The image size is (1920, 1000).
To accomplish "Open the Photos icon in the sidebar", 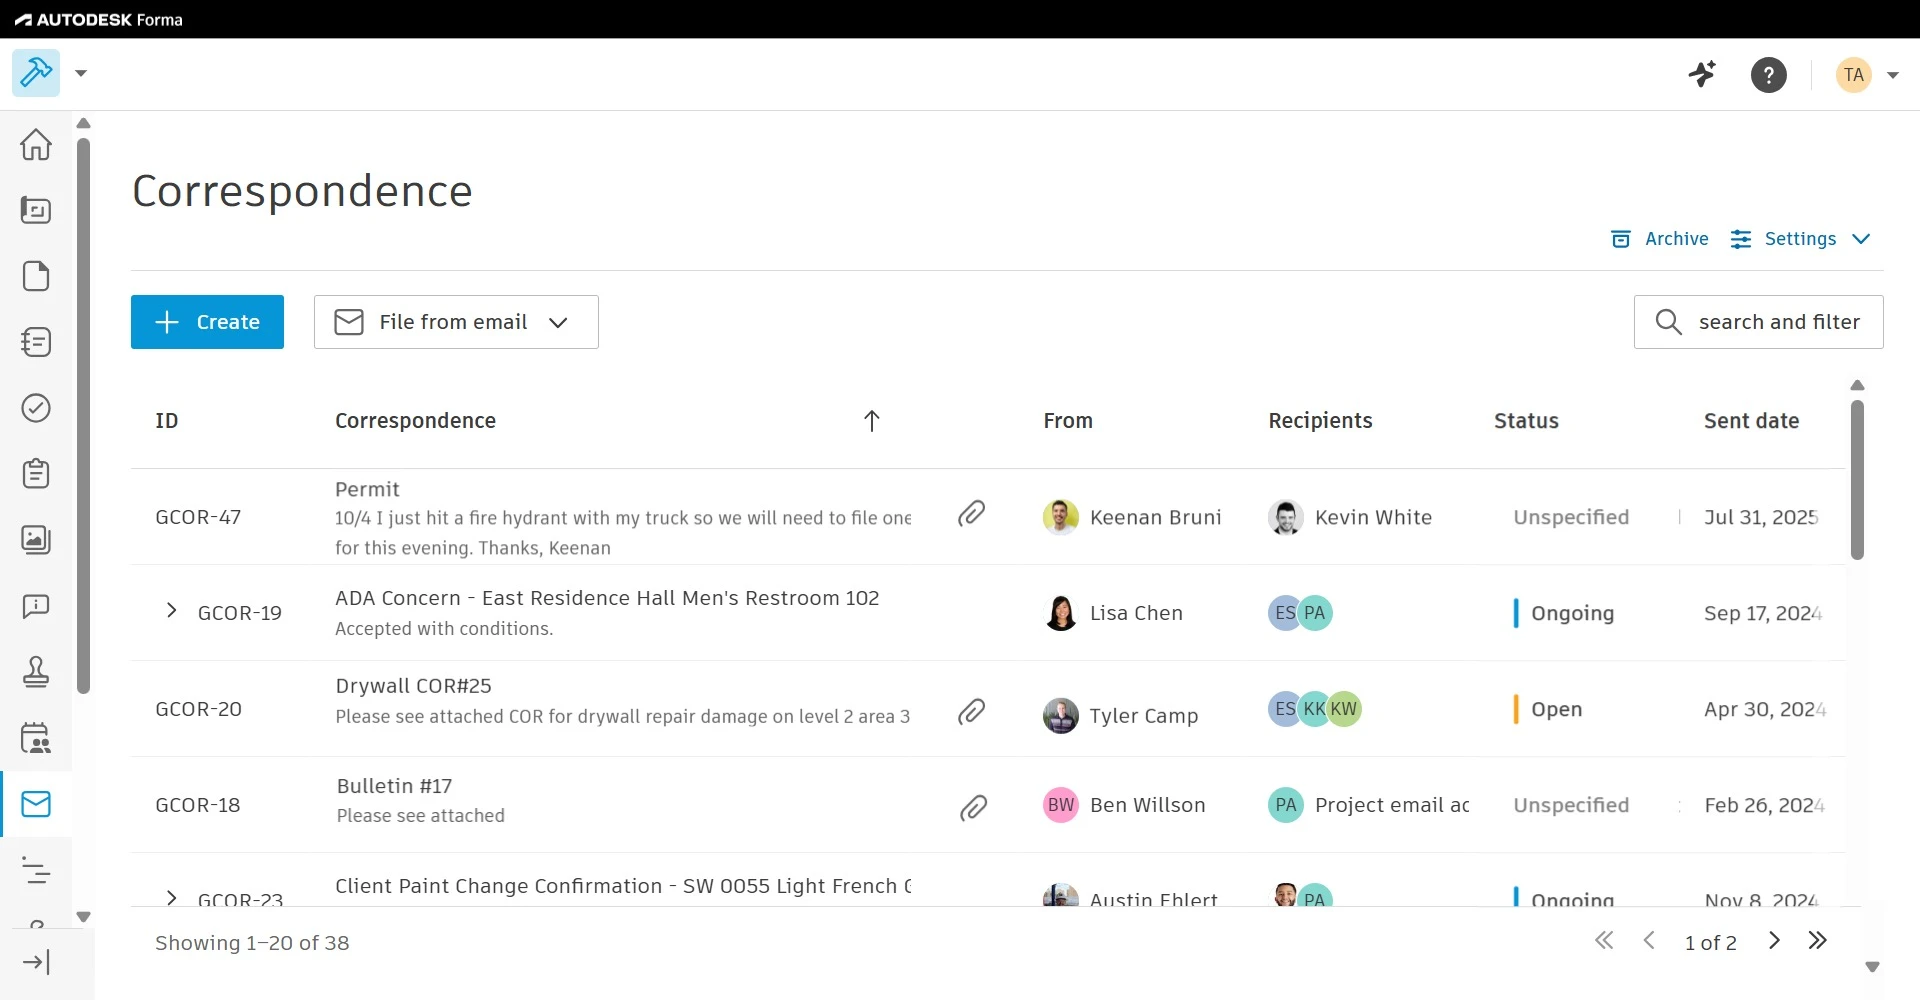I will (36, 540).
